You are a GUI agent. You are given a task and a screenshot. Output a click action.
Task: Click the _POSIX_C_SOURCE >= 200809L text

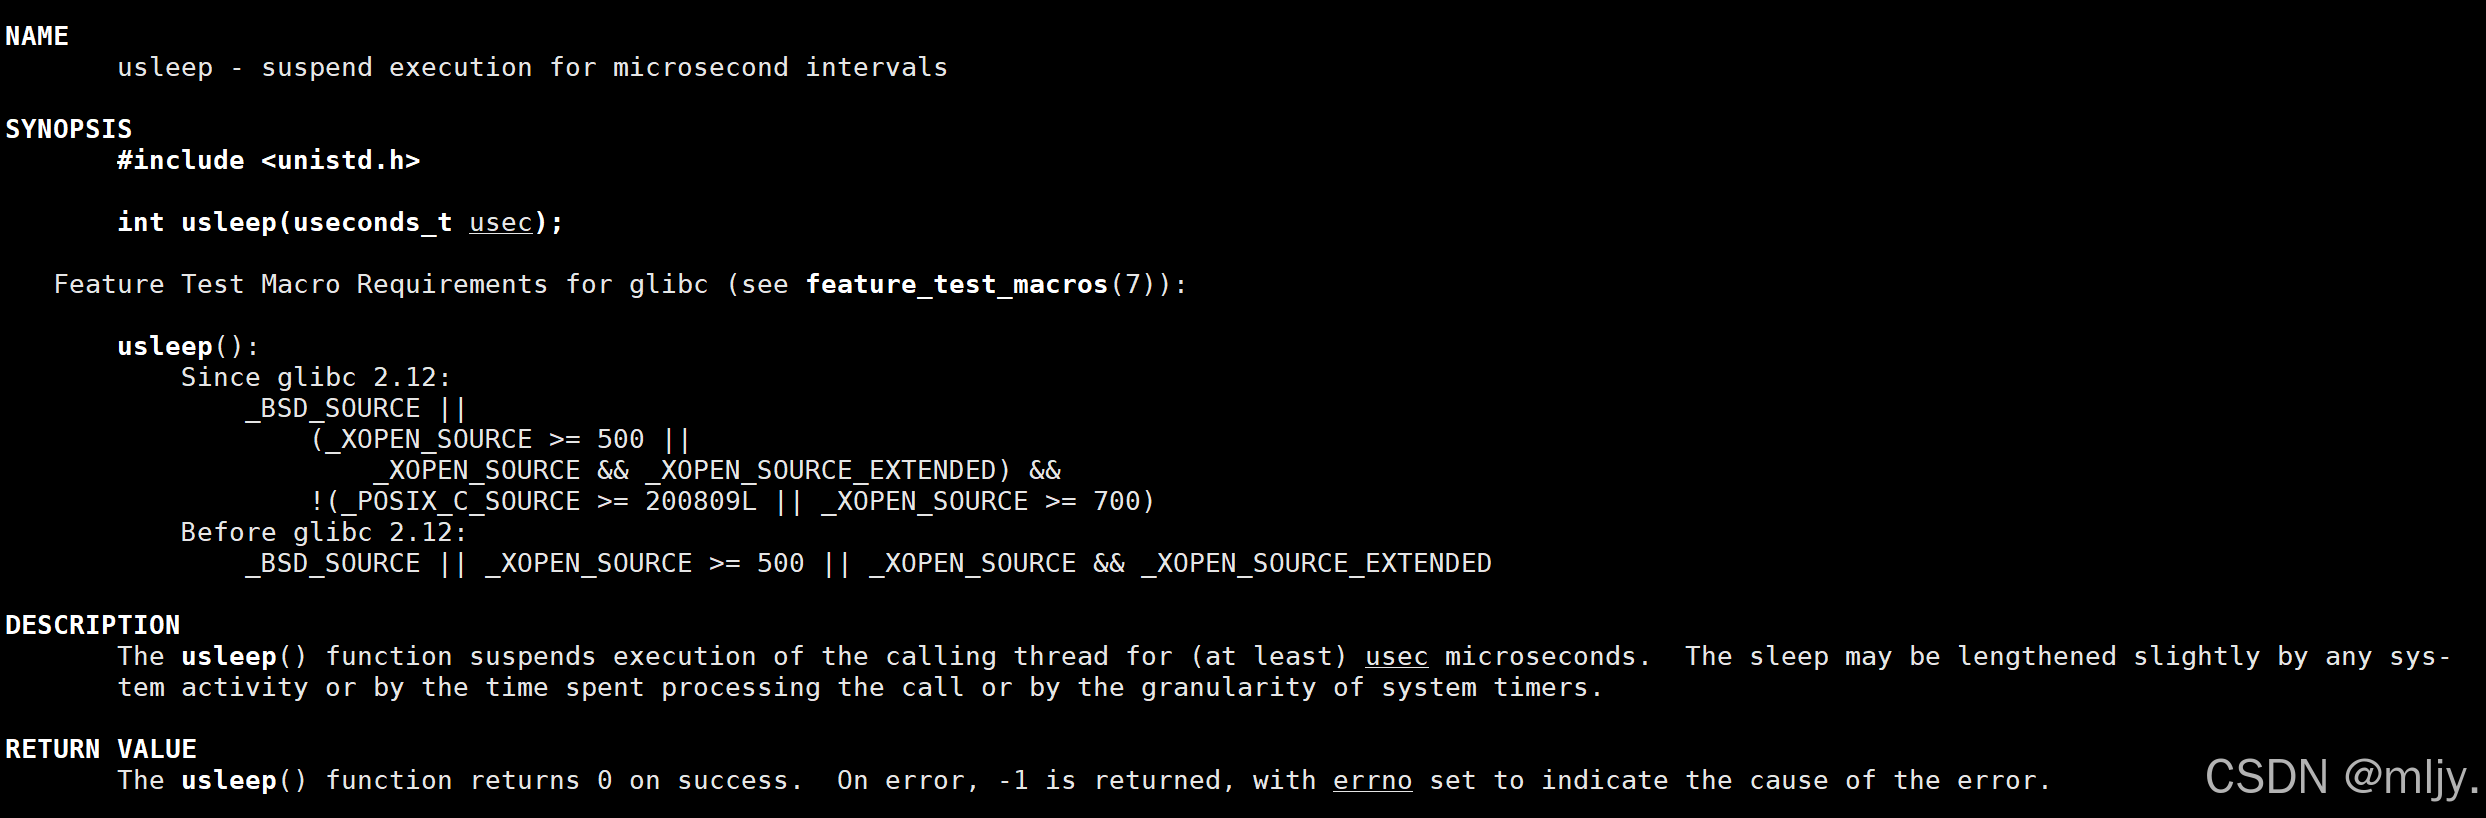[549, 501]
